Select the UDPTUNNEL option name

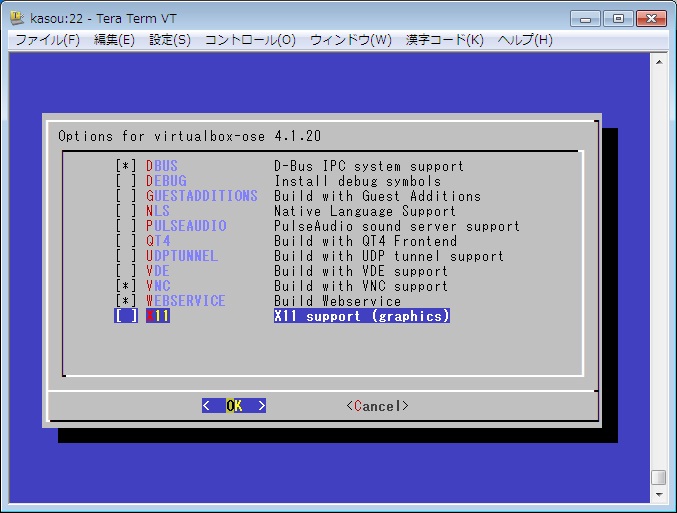(x=182, y=256)
